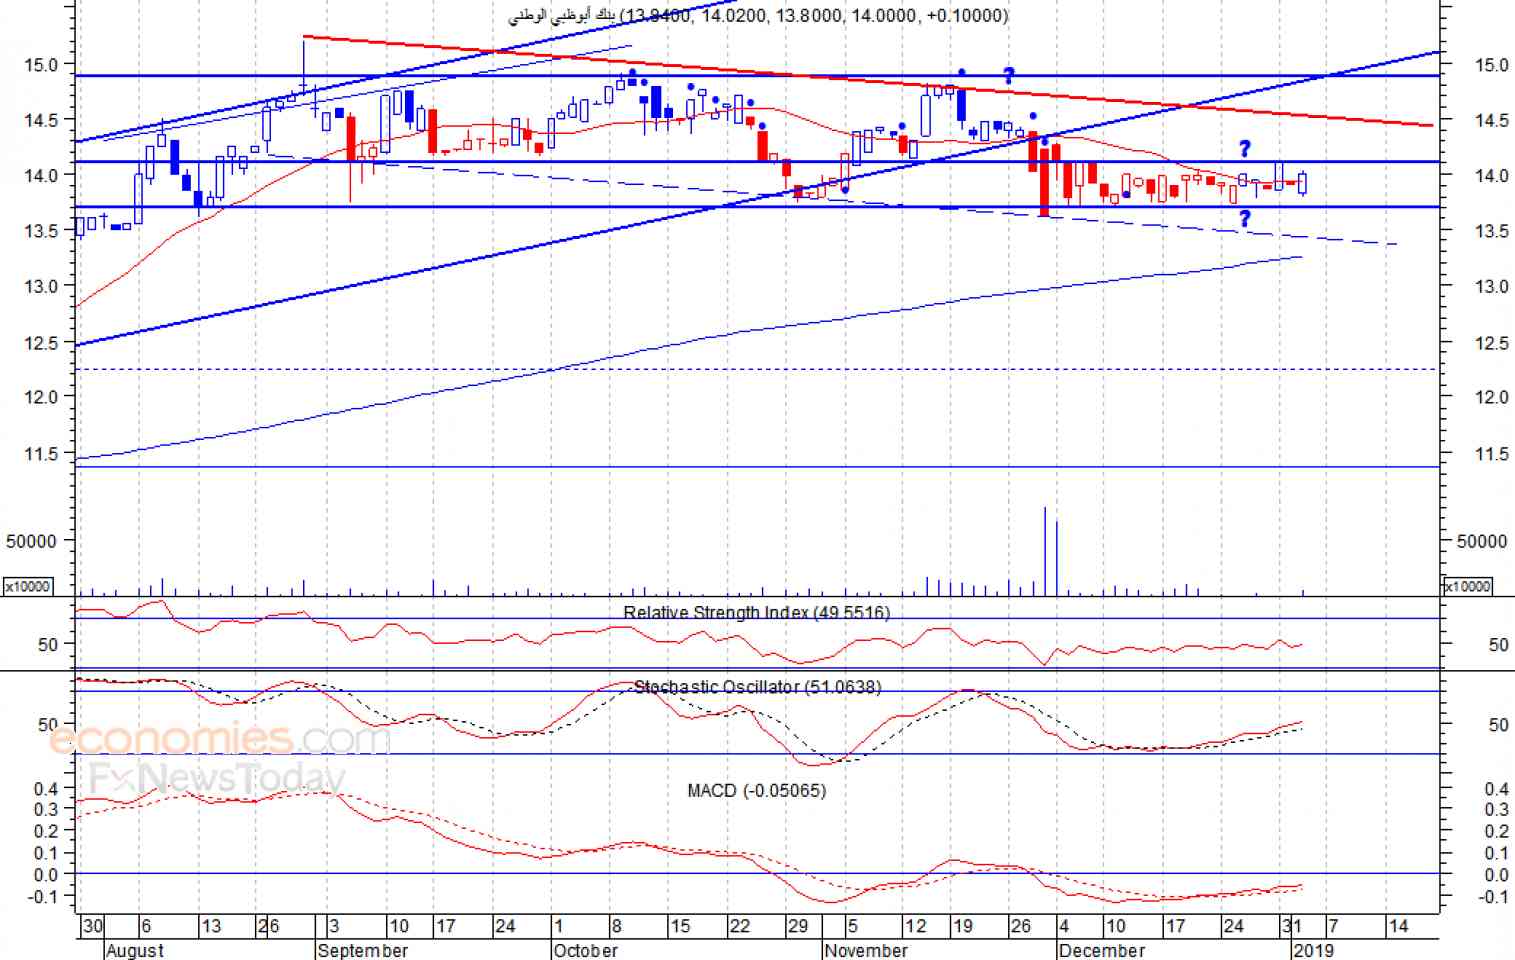Click the '19' date tick on the time axis
This screenshot has width=1515, height=960.
click(962, 926)
